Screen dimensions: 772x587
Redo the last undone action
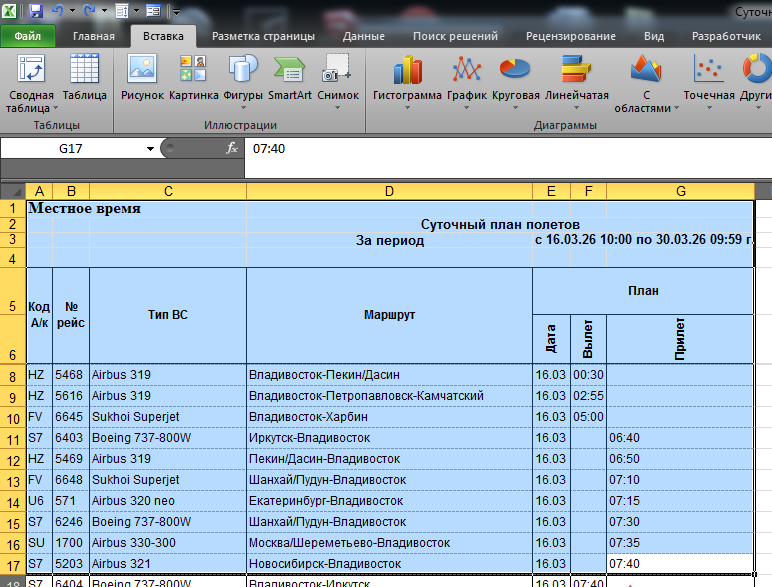(90, 10)
